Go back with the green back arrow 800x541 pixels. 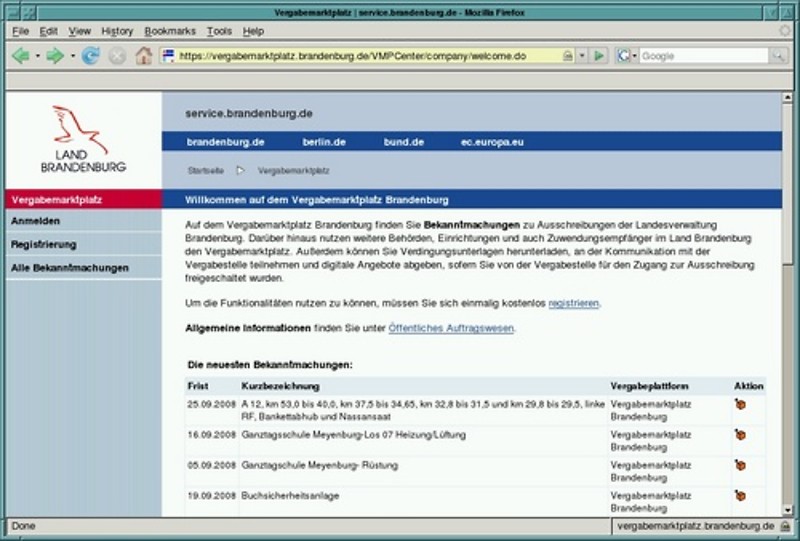20,56
